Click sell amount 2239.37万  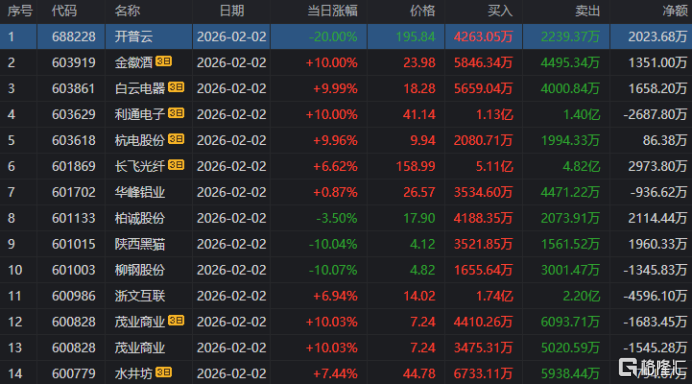(x=570, y=37)
